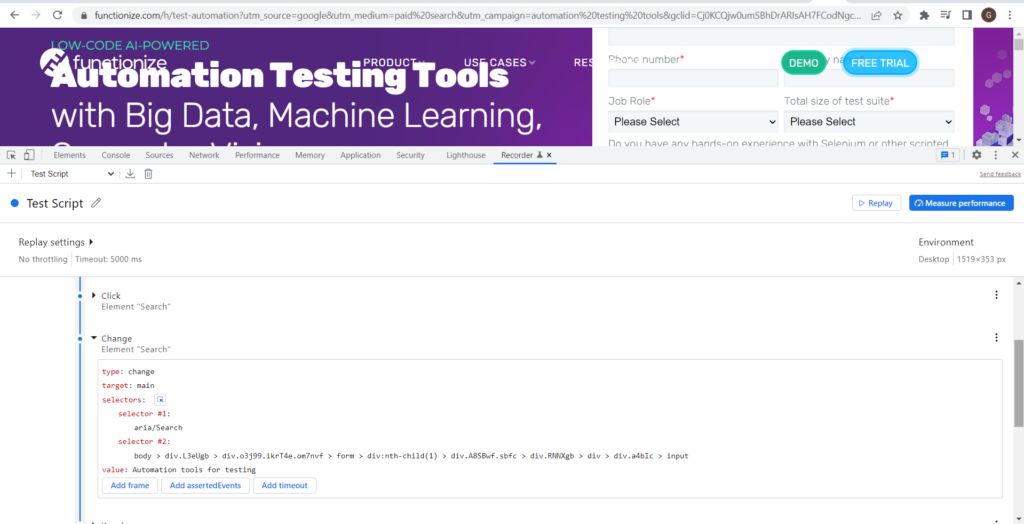Open Chrome three-dot menu
This screenshot has width=1024, height=524.
[x=1010, y=14]
